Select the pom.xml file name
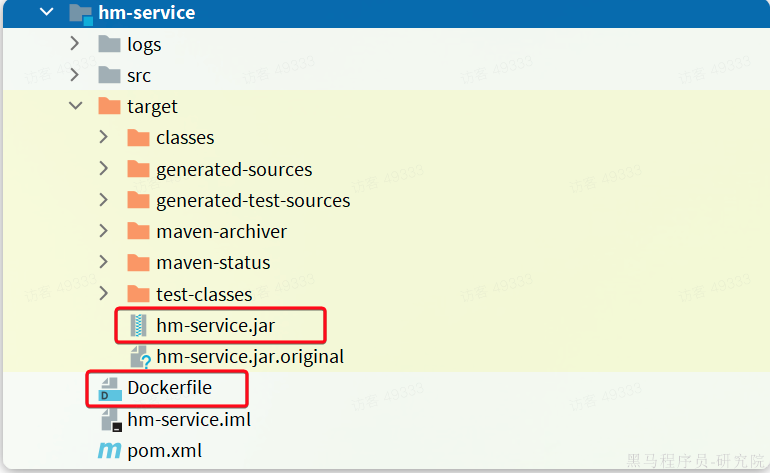770x473 pixels. 165,450
